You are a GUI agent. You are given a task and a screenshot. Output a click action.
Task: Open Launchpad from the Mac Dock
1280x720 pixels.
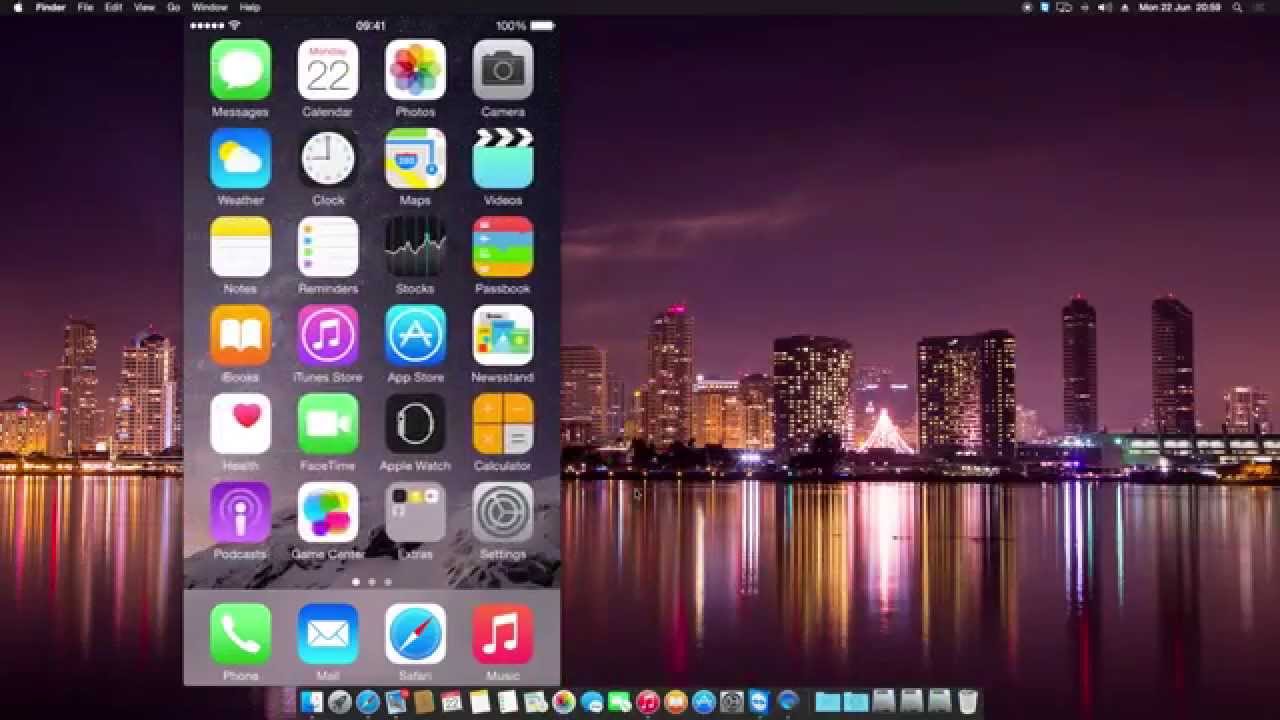click(x=339, y=702)
